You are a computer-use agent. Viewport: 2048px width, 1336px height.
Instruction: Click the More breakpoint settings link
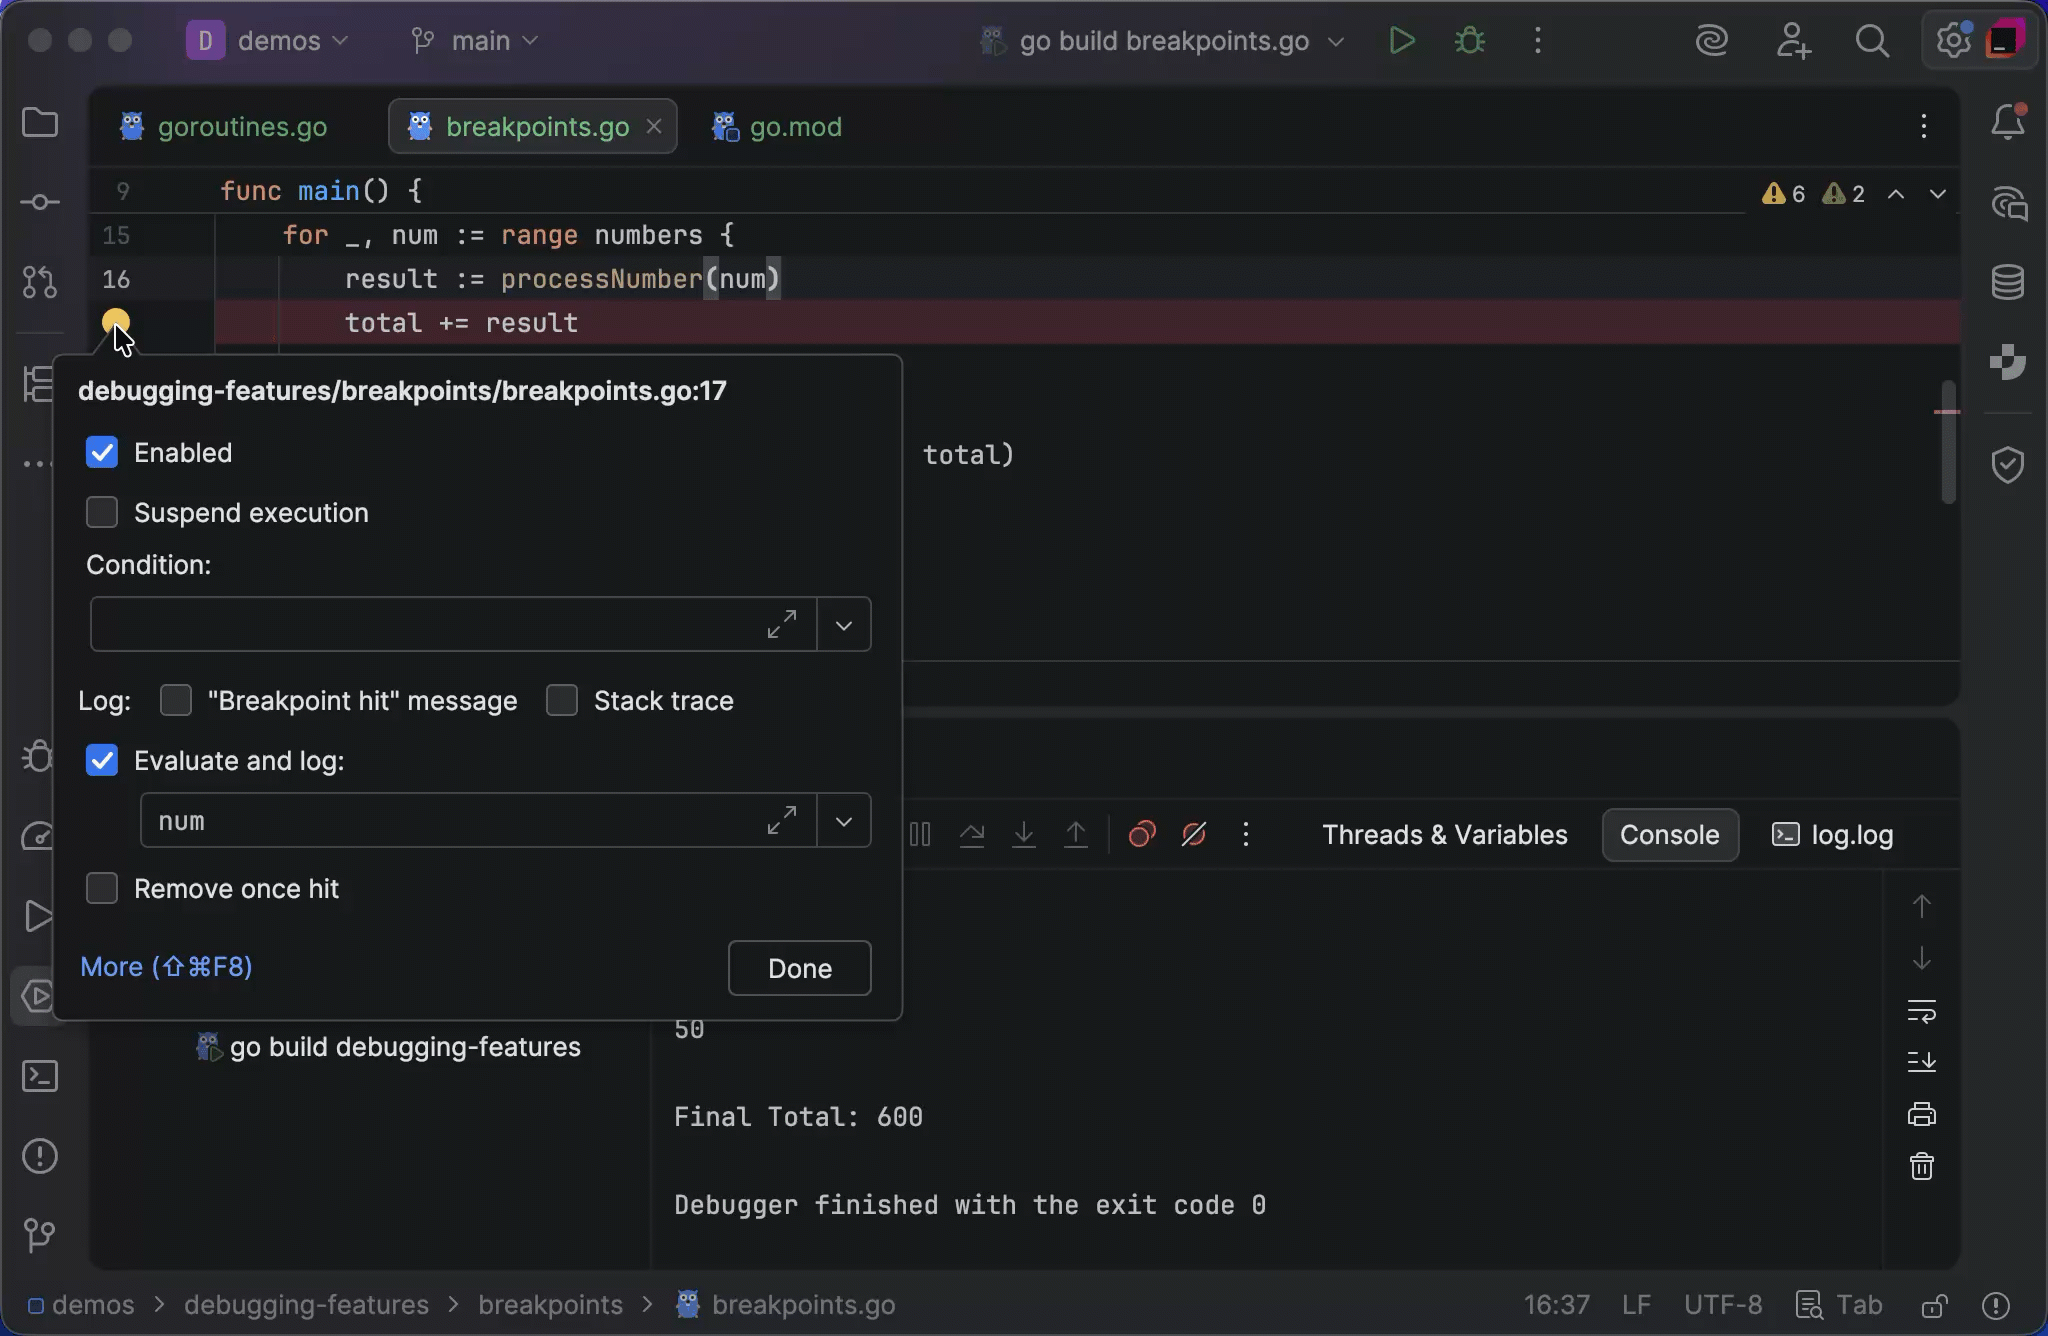pyautogui.click(x=166, y=967)
